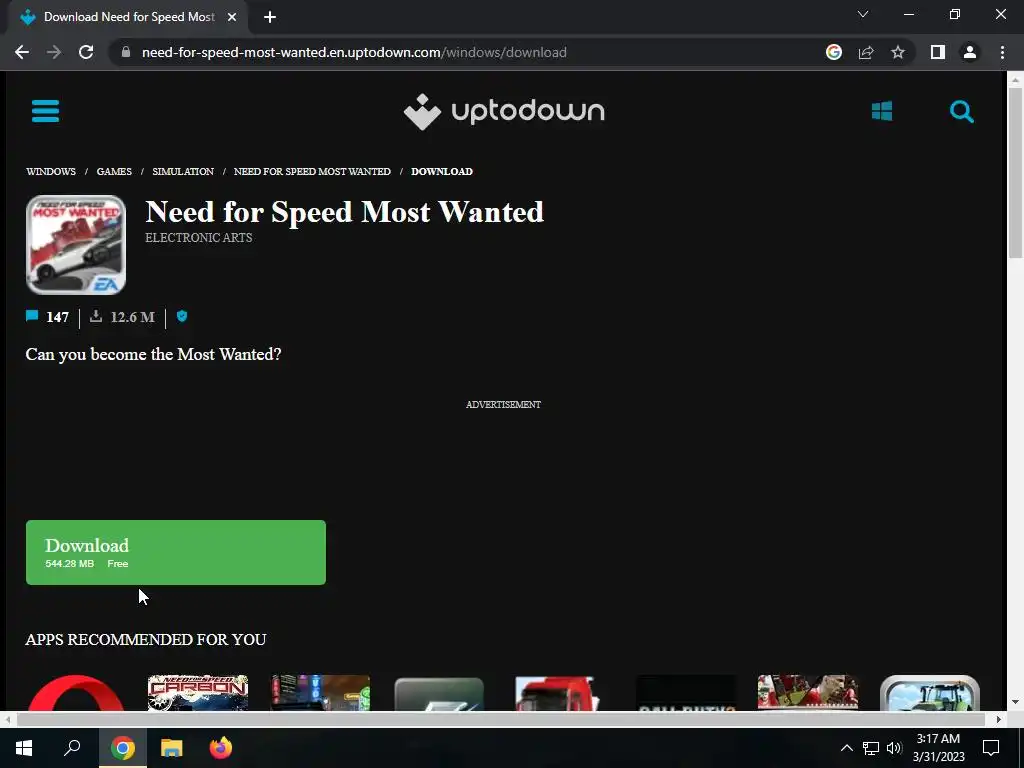View site info via the padlock icon
This screenshot has height=768, width=1024.
[126, 52]
